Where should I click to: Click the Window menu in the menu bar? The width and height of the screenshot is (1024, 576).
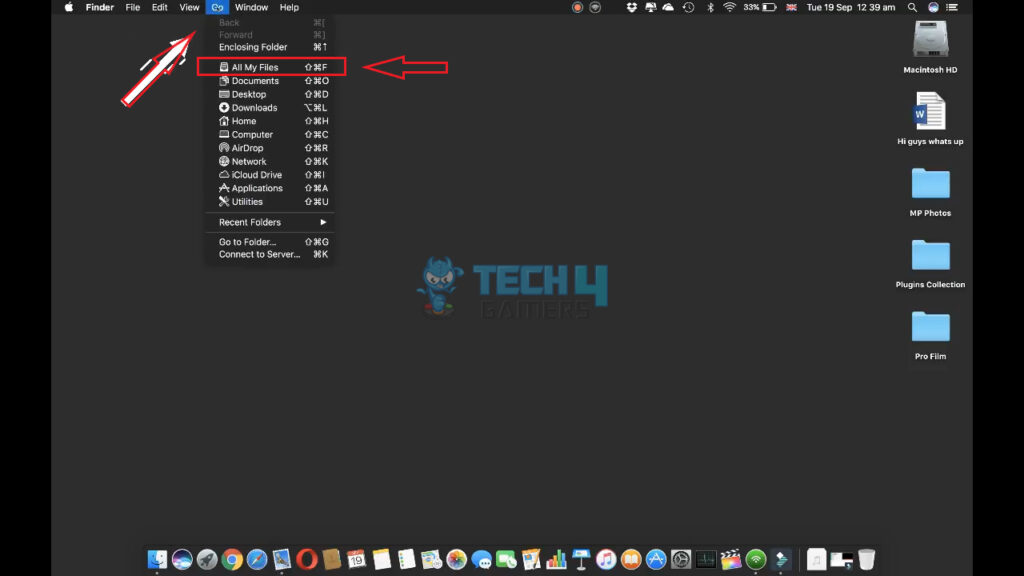coord(251,7)
